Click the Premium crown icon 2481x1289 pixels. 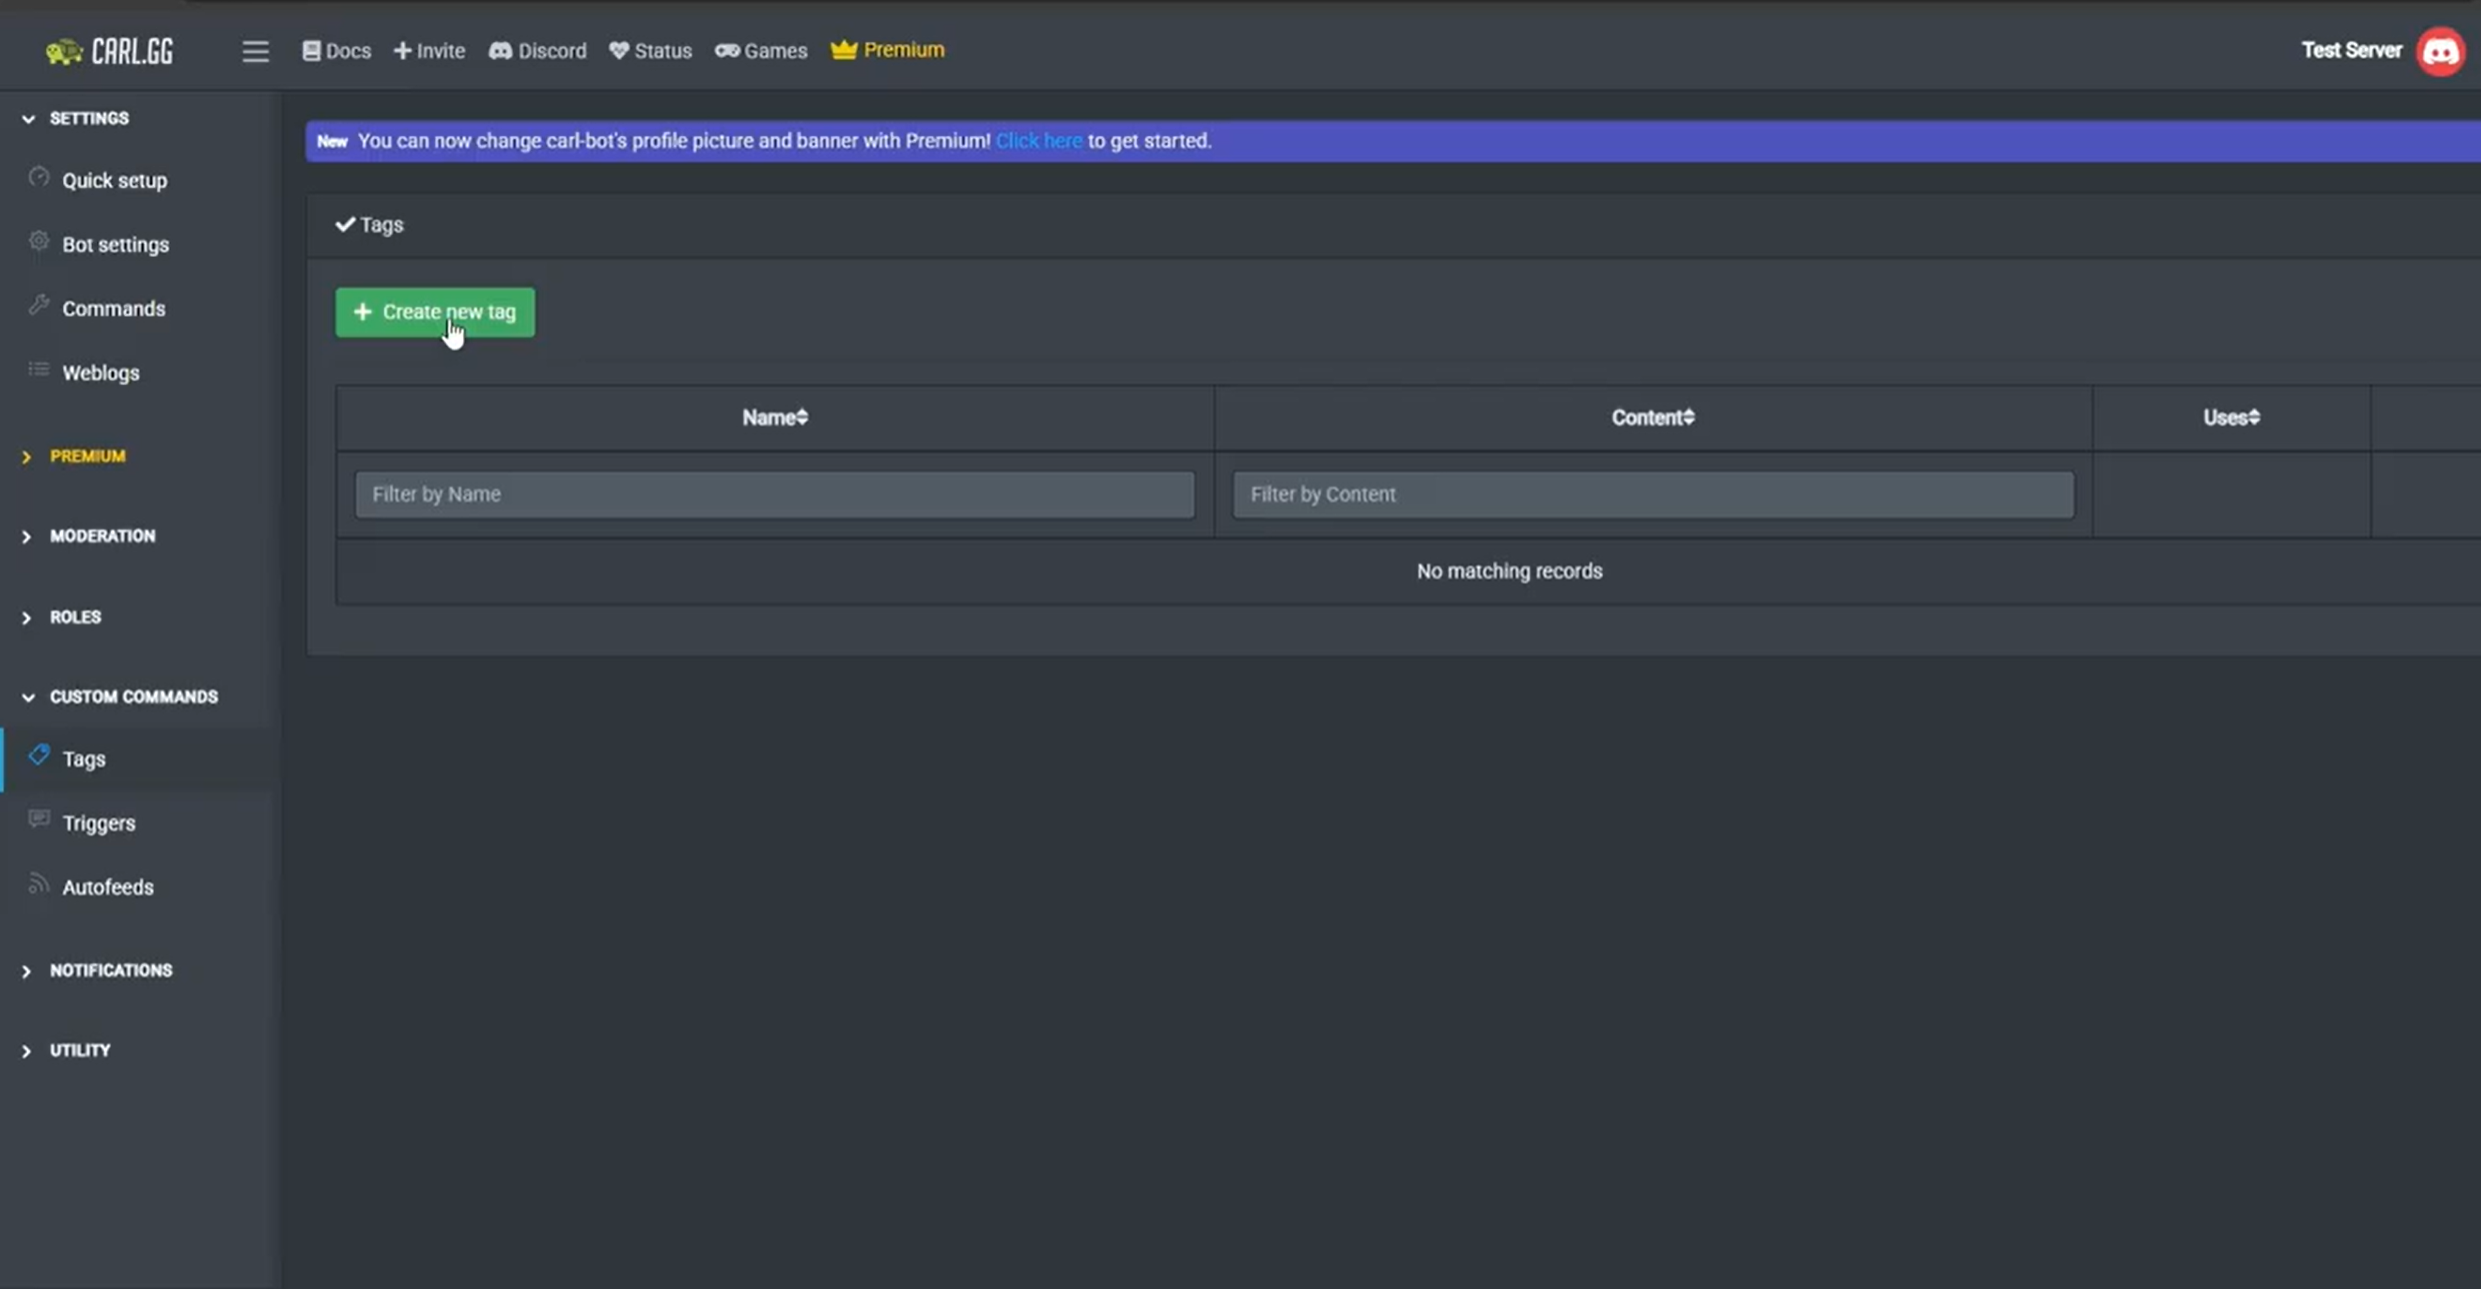click(x=843, y=49)
